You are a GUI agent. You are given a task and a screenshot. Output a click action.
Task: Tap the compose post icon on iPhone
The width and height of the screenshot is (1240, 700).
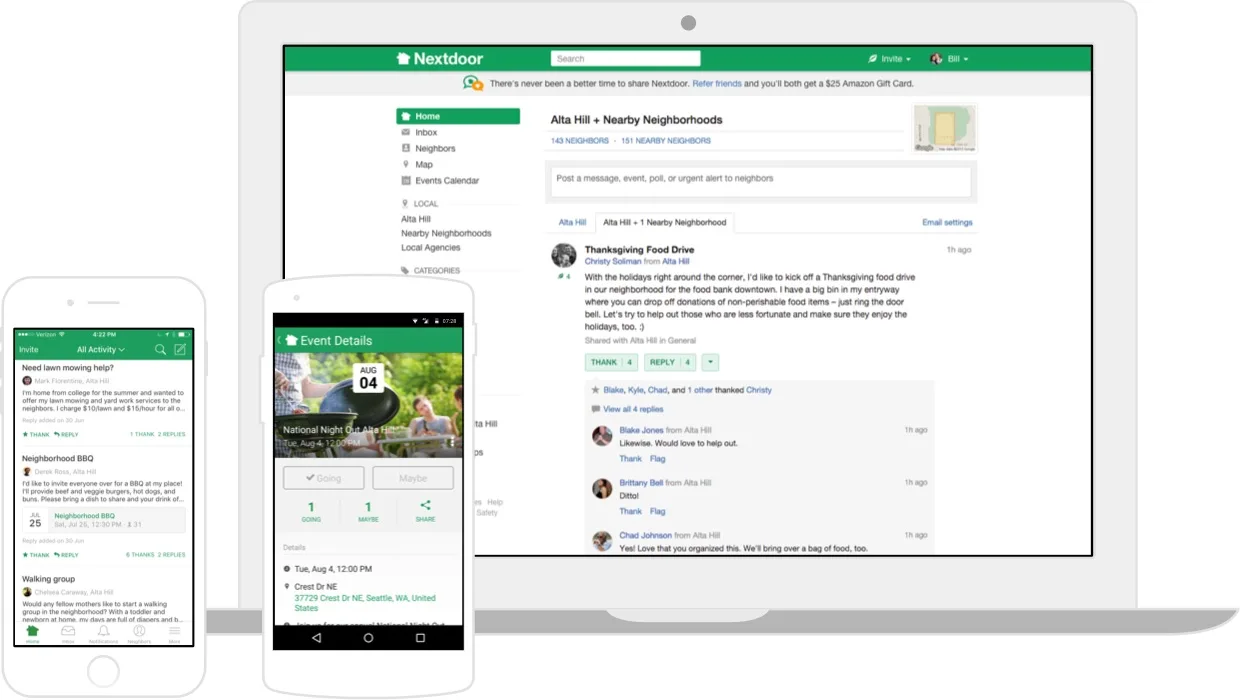(180, 350)
